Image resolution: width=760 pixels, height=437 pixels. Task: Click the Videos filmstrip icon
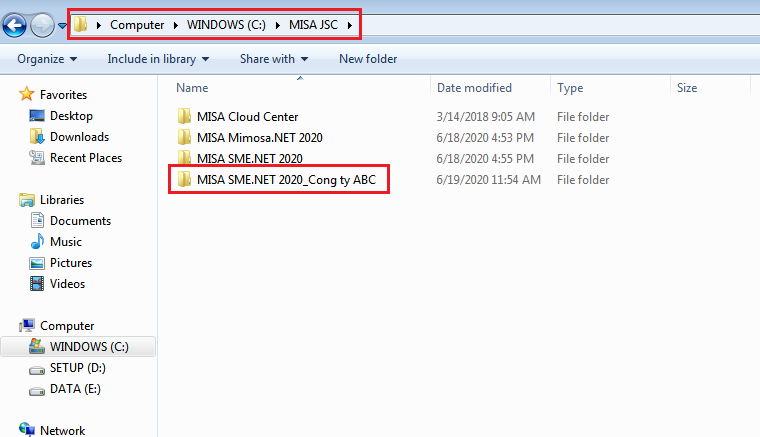click(37, 283)
